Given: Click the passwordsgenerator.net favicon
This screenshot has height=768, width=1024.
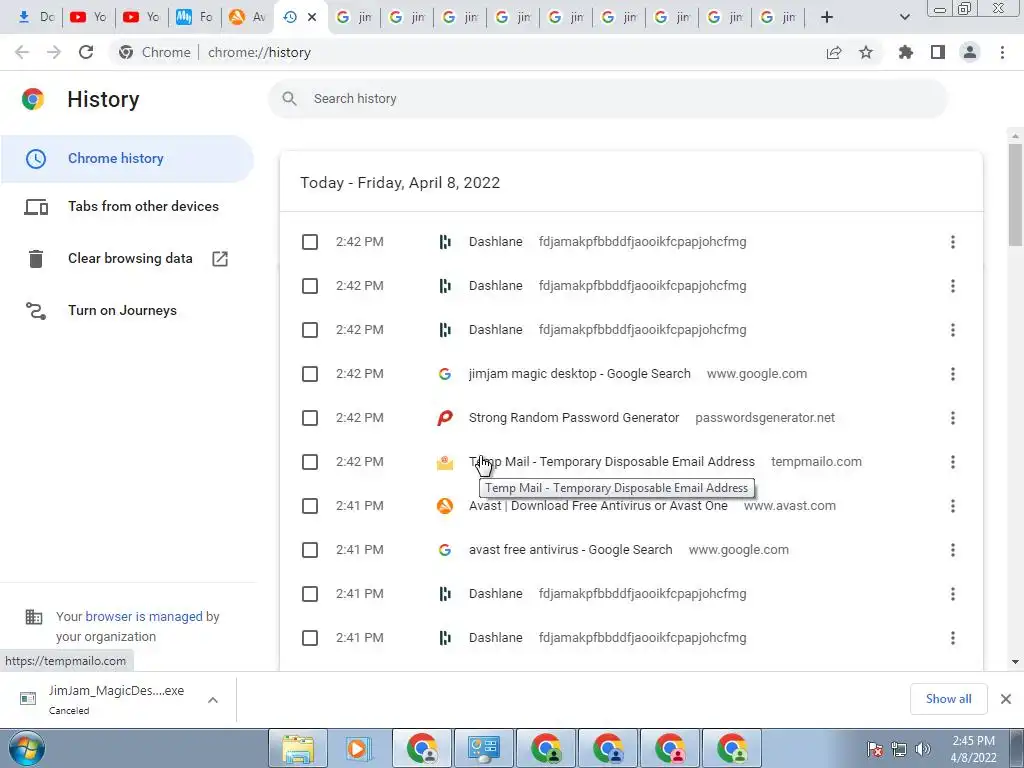Looking at the screenshot, I should [445, 418].
